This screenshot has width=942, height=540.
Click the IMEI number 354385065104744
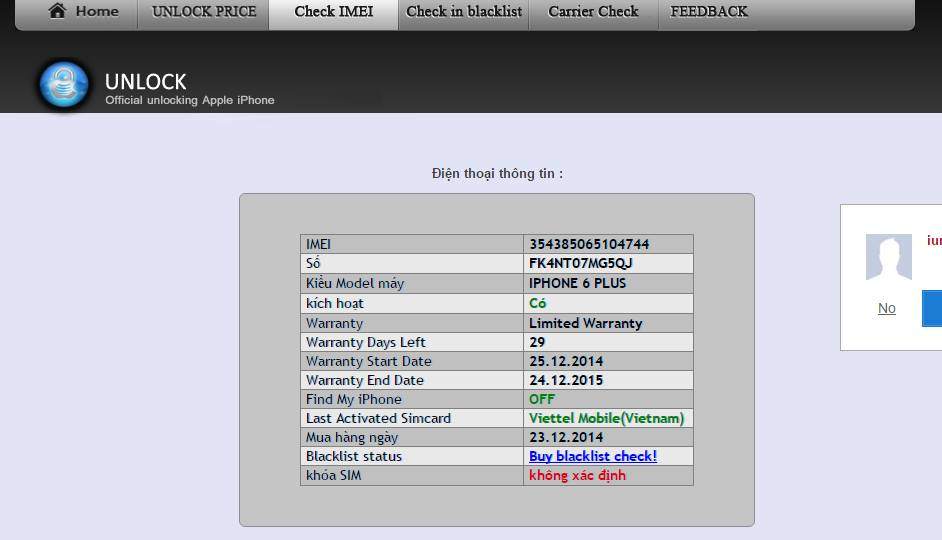click(589, 244)
